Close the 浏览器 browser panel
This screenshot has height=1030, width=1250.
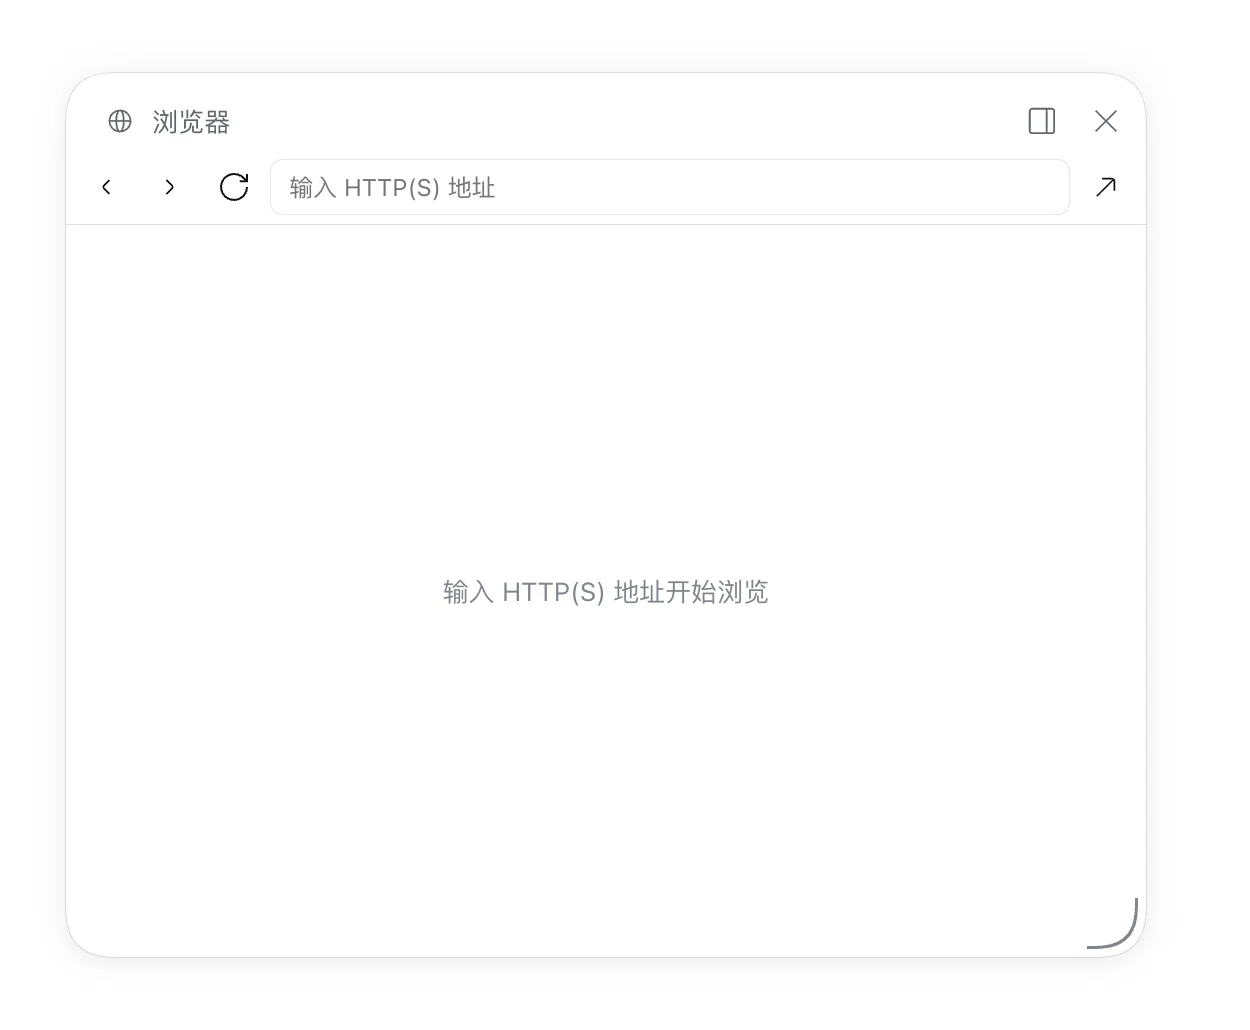[1106, 121]
